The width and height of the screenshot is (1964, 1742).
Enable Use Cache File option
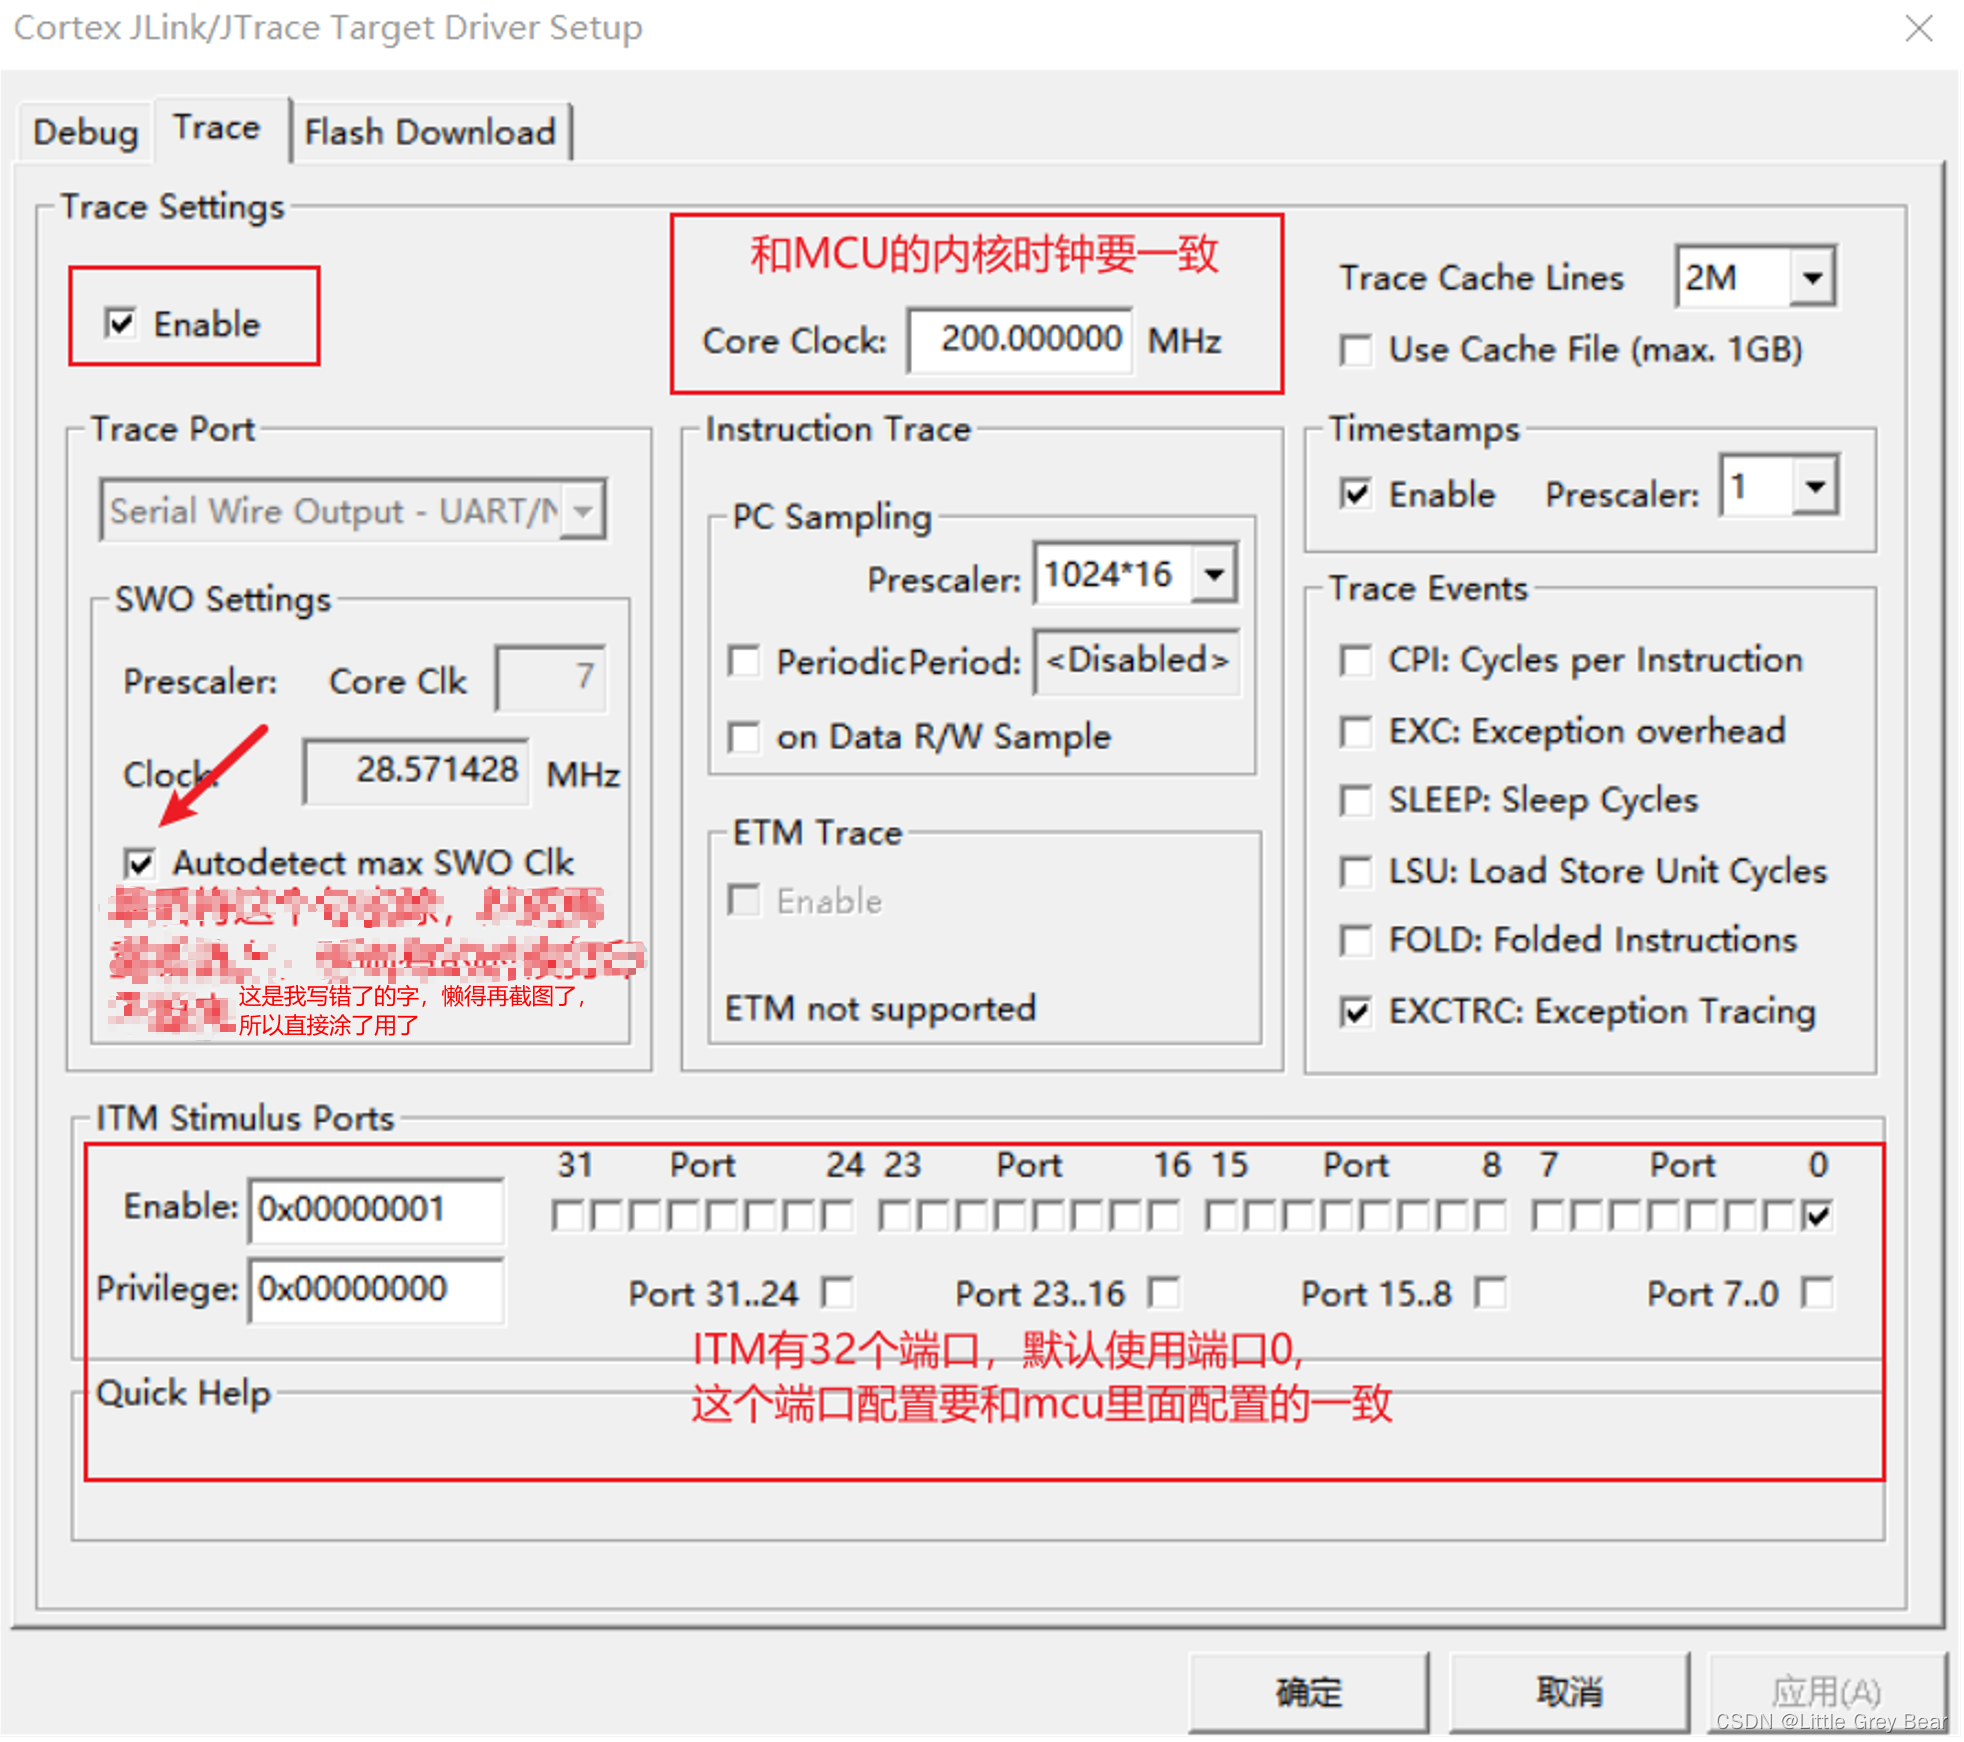point(1356,351)
